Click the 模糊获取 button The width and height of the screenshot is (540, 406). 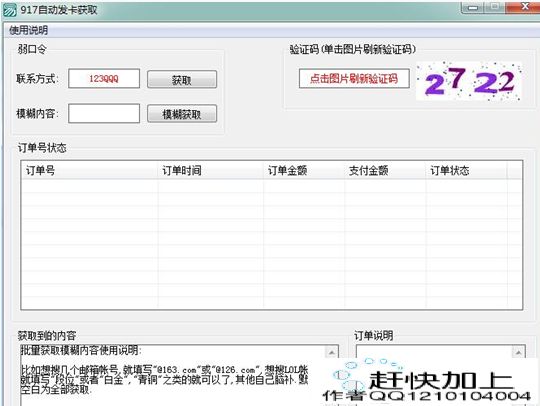(182, 114)
